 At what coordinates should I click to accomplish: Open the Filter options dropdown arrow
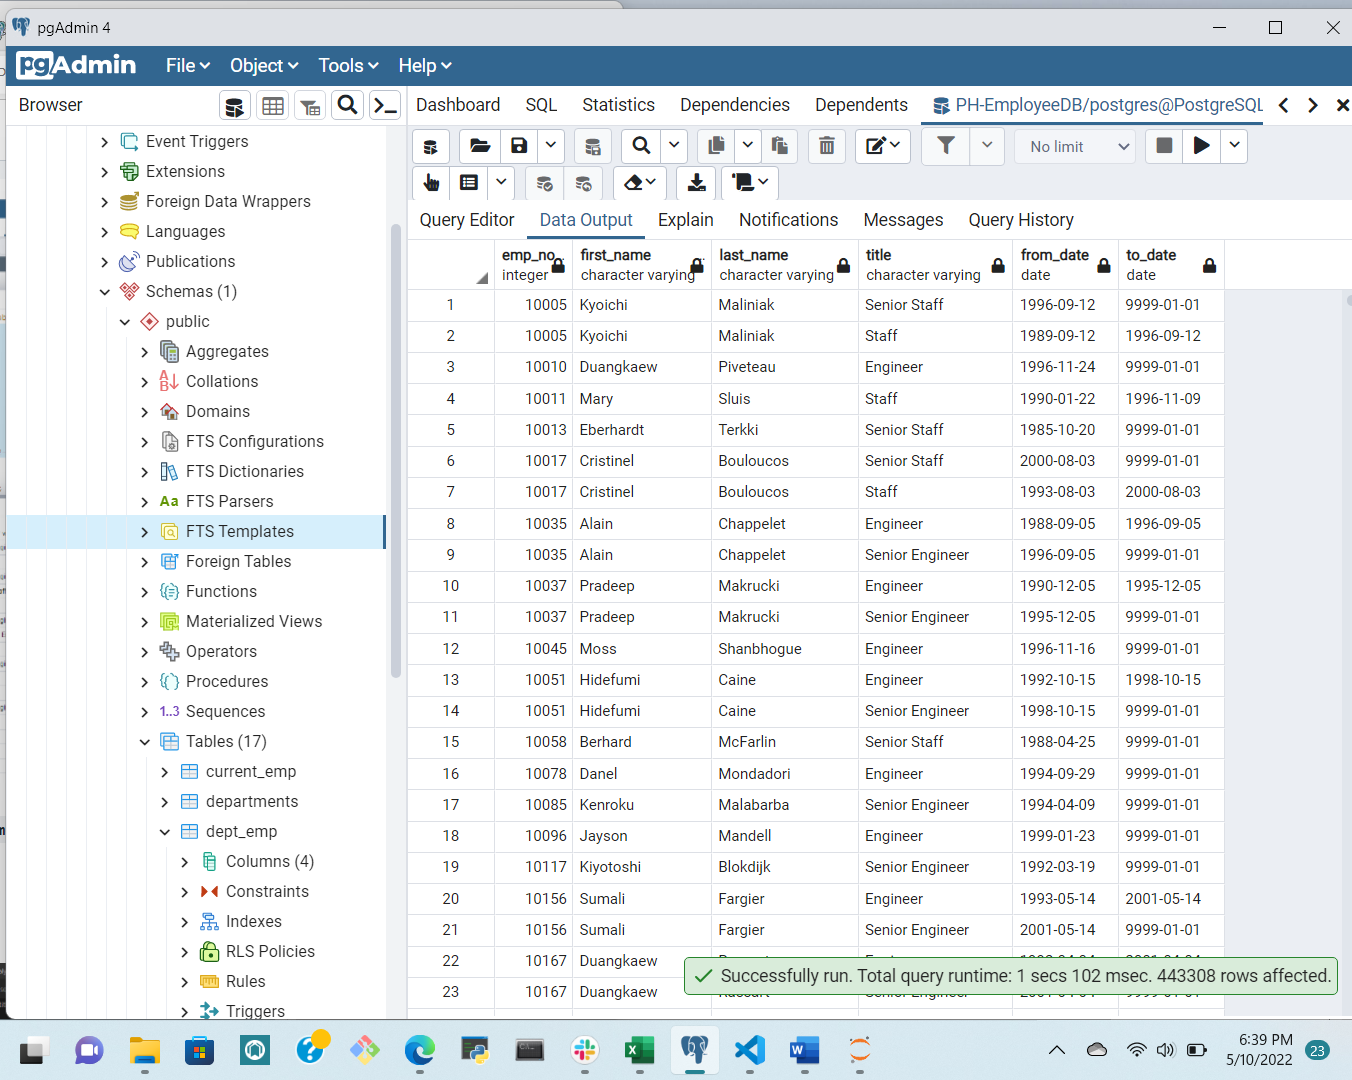pyautogui.click(x=987, y=146)
